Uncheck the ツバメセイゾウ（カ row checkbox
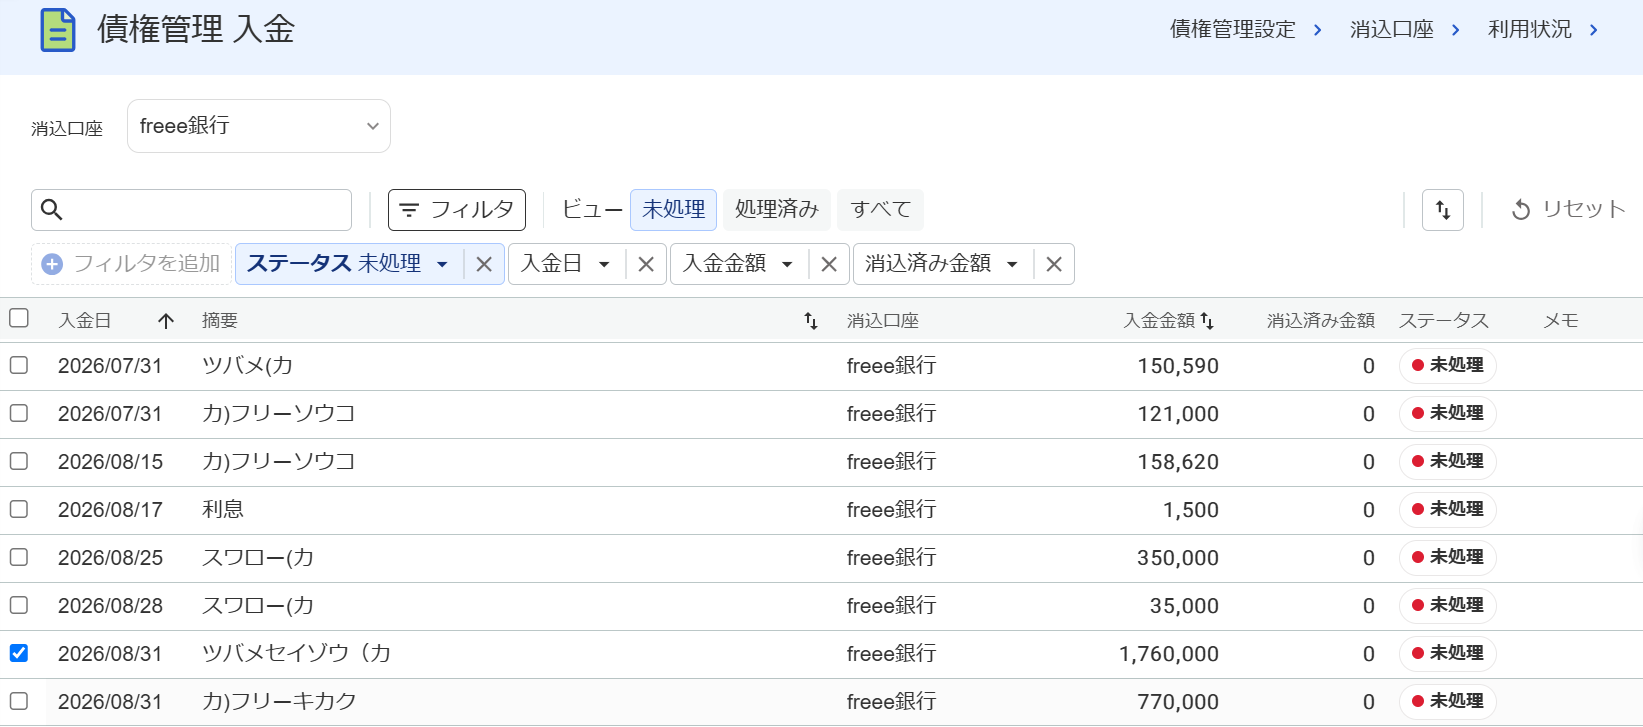The height and width of the screenshot is (727, 1643). coord(19,653)
